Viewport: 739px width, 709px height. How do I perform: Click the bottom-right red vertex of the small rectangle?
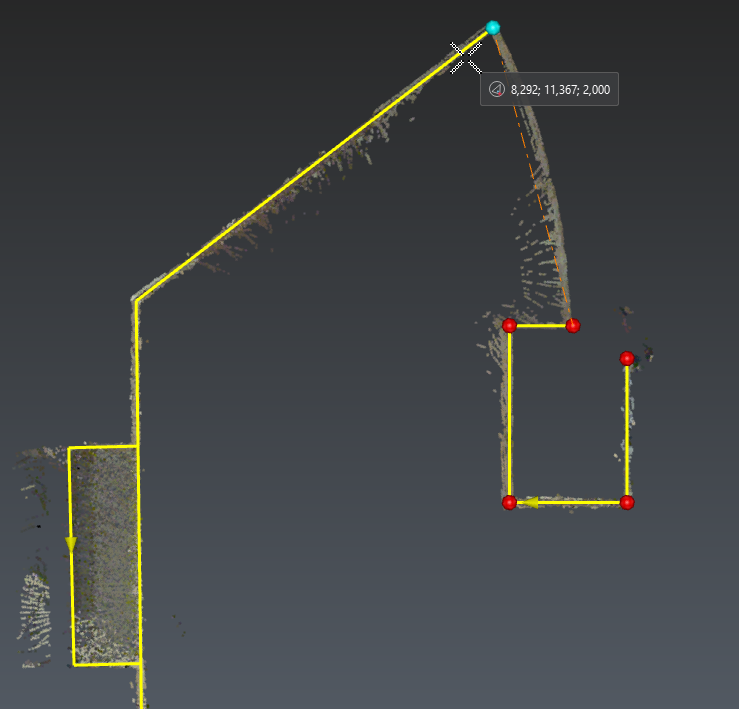pyautogui.click(x=626, y=502)
